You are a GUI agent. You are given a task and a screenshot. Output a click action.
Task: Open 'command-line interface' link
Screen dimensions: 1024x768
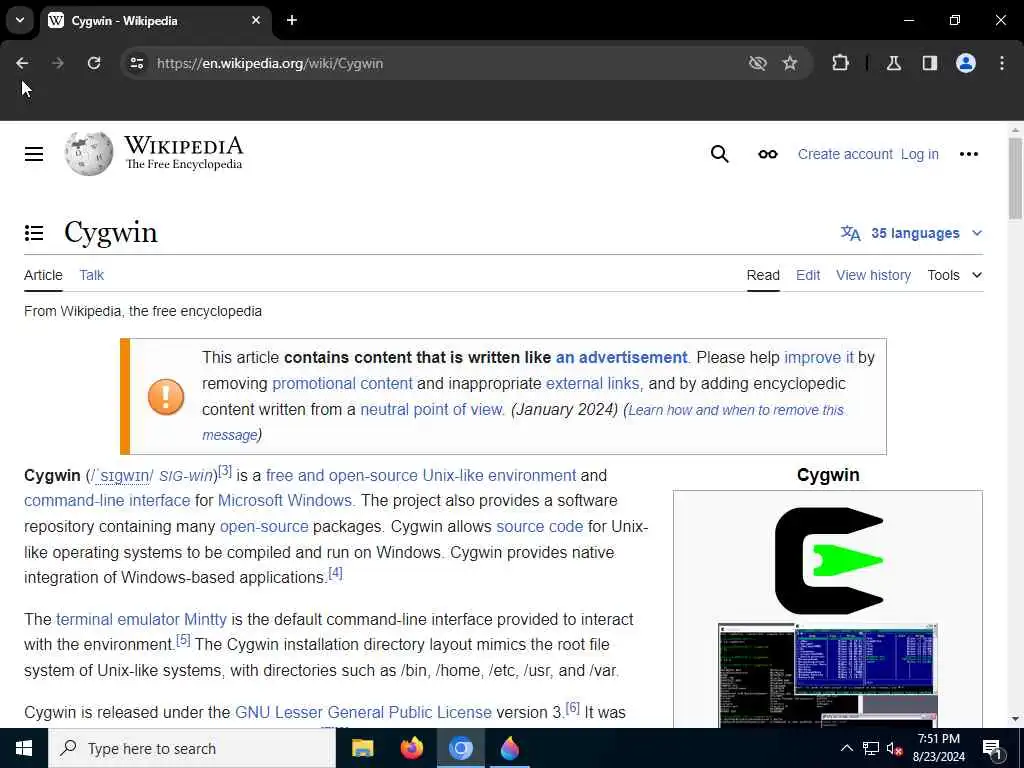[x=107, y=500]
